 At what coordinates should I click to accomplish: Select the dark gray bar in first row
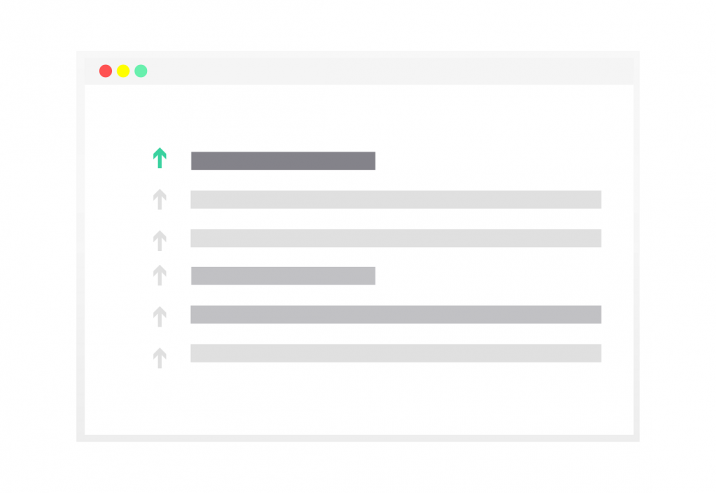coord(283,160)
